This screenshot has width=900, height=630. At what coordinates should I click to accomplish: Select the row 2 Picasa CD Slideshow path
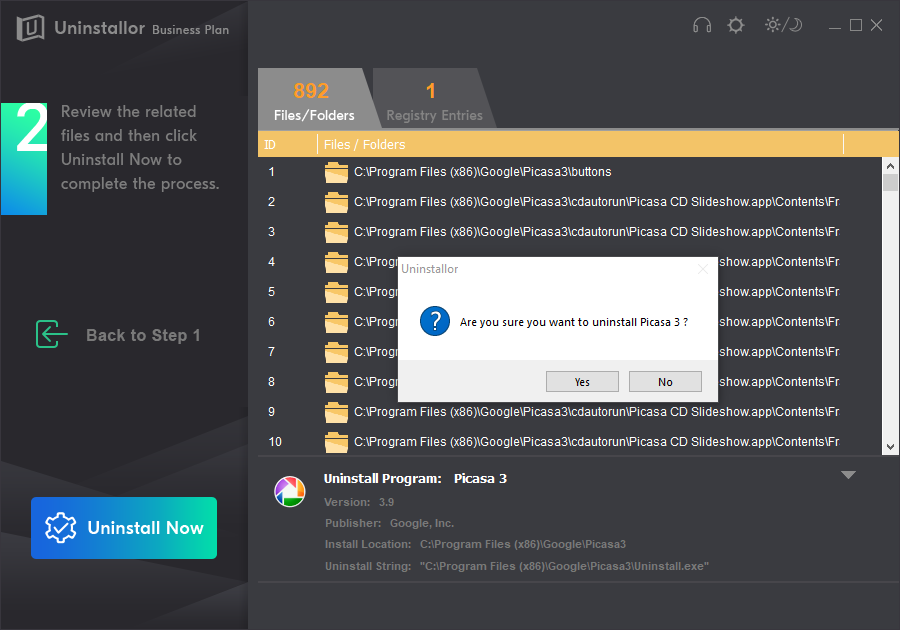[596, 201]
